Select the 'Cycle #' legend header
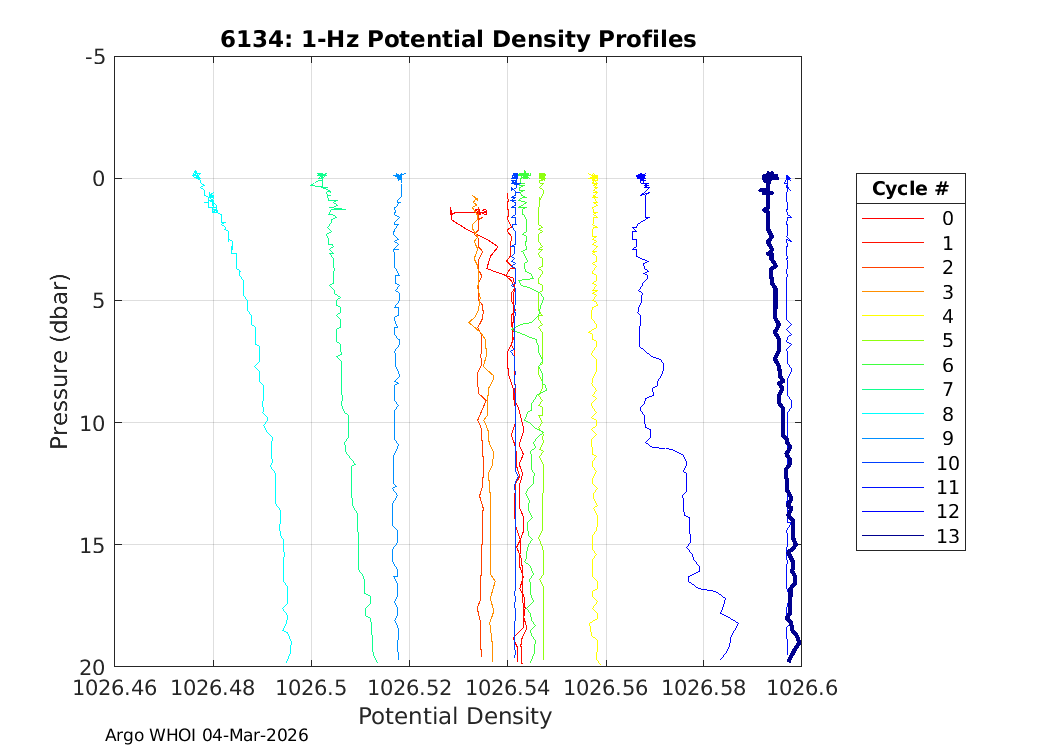The height and width of the screenshot is (750, 1050). (x=910, y=189)
